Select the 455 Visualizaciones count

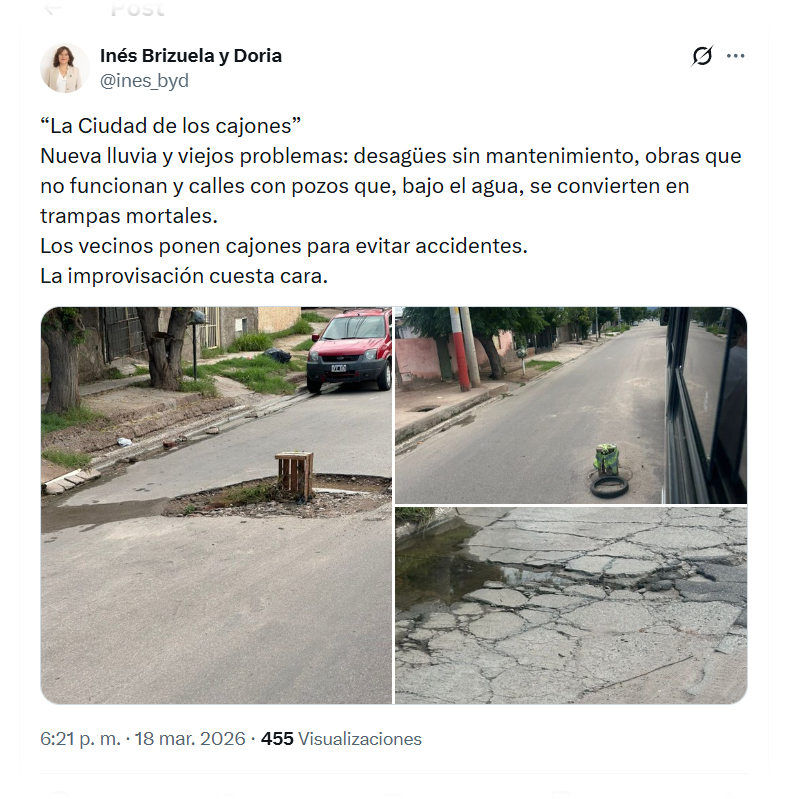(341, 739)
